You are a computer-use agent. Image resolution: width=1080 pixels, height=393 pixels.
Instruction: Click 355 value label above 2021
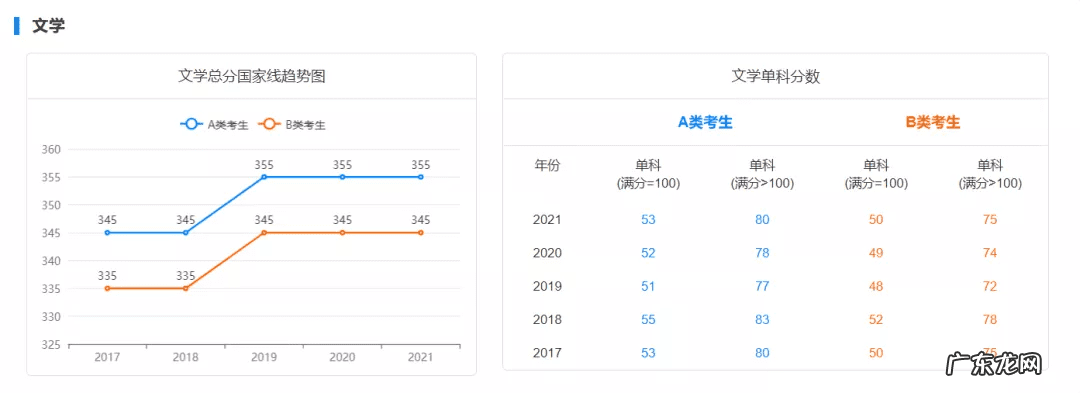421,164
